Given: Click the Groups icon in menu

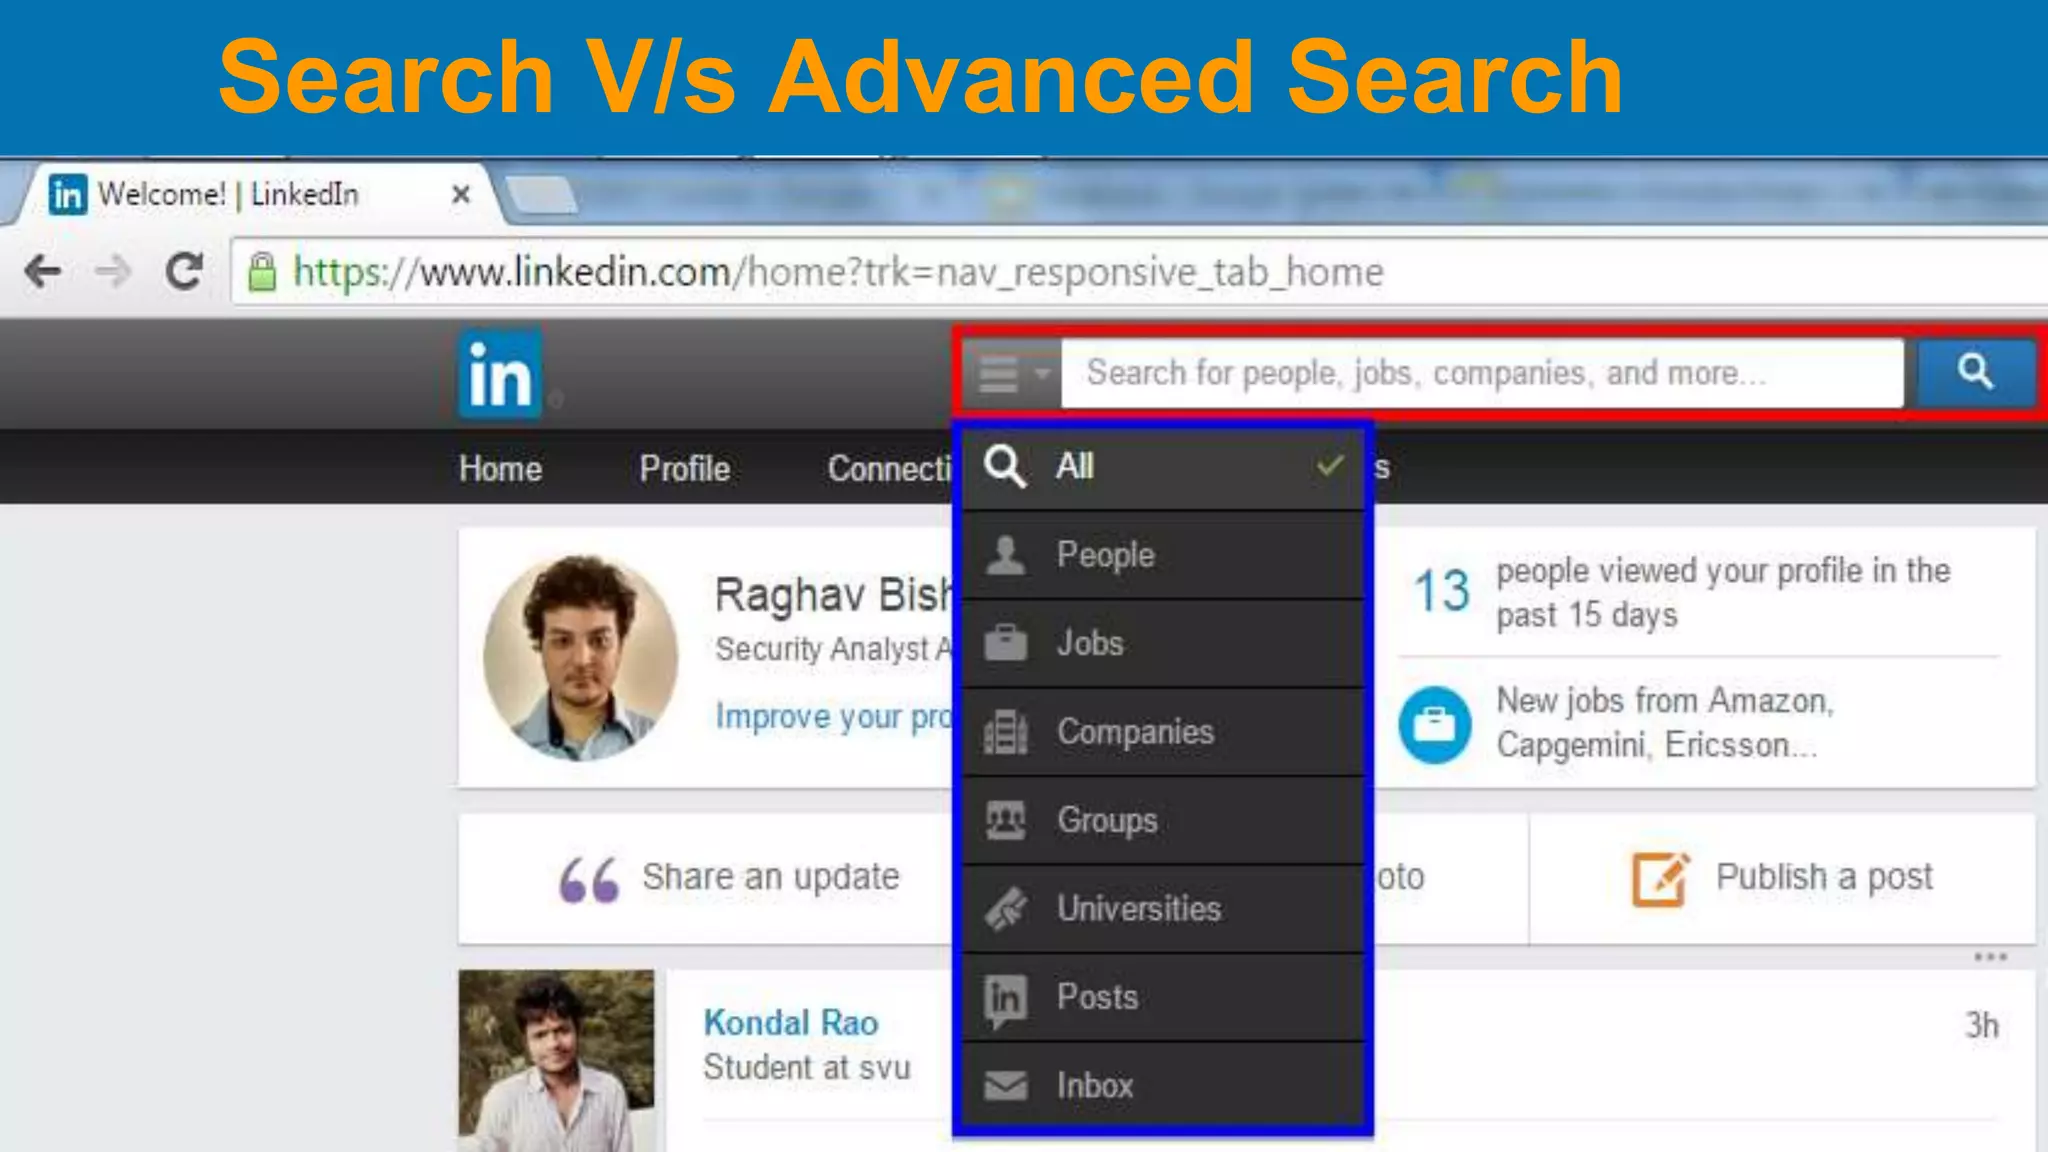Looking at the screenshot, I should tap(1005, 820).
